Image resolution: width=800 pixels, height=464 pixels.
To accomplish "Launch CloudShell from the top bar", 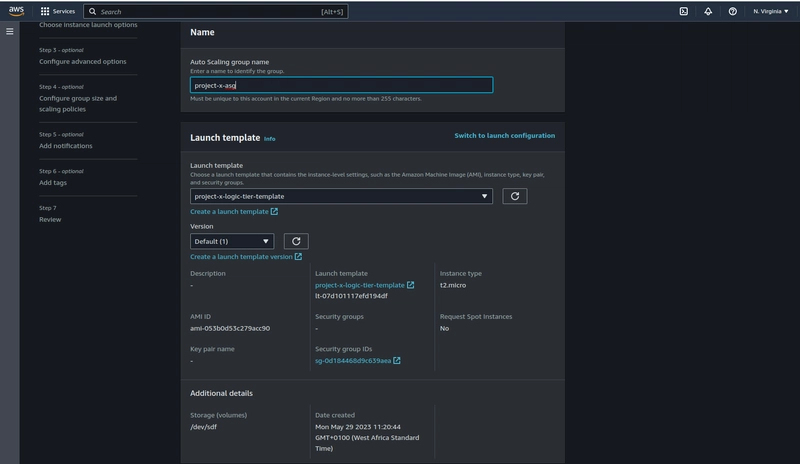I will click(684, 11).
